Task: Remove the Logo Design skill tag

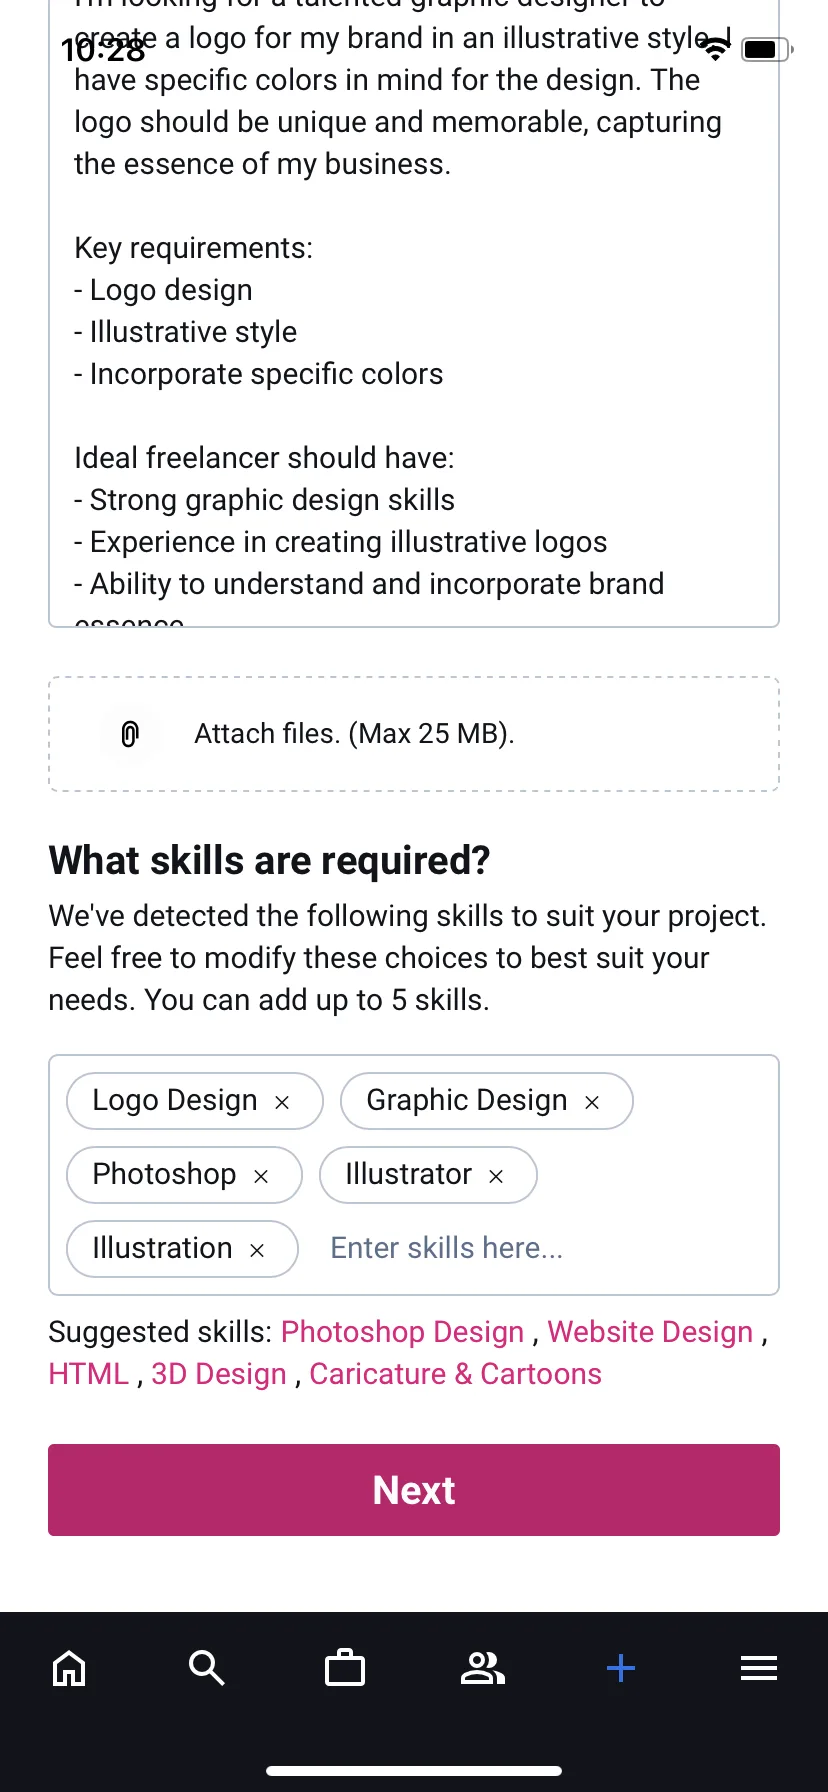Action: pyautogui.click(x=282, y=1102)
